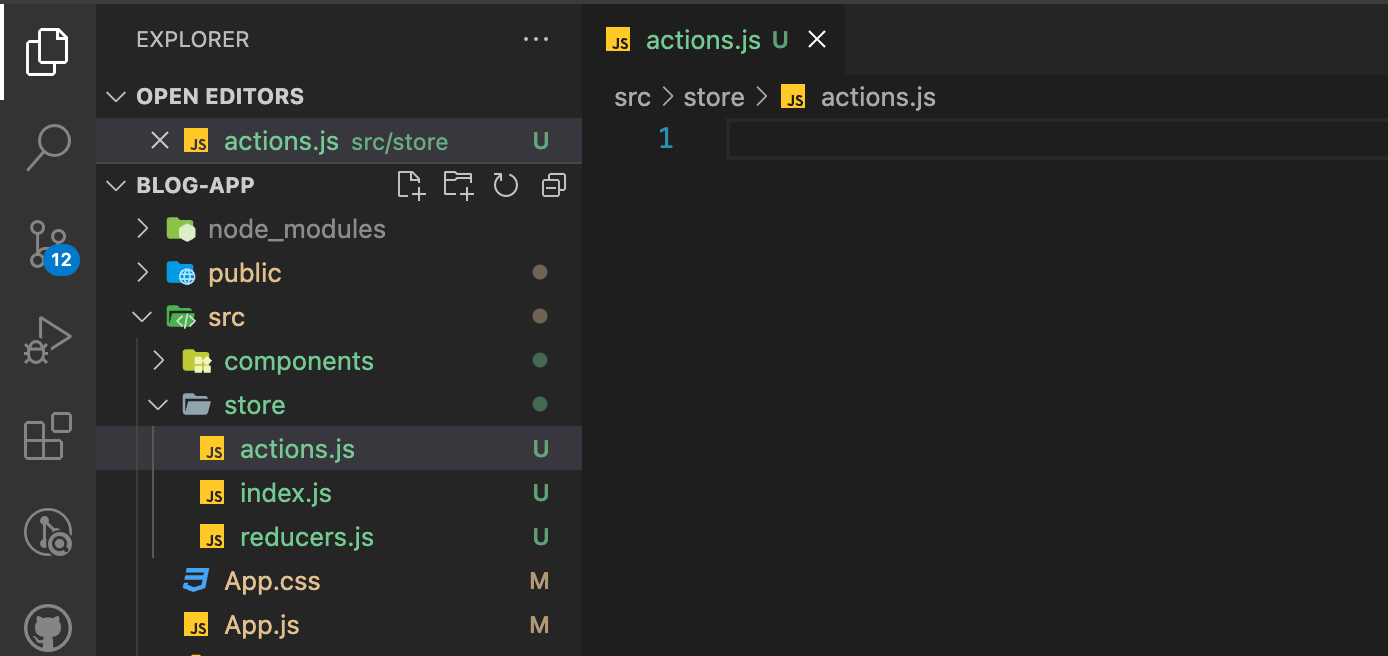Close the actions.js editor tab
The image size is (1388, 656).
pyautogui.click(x=817, y=40)
